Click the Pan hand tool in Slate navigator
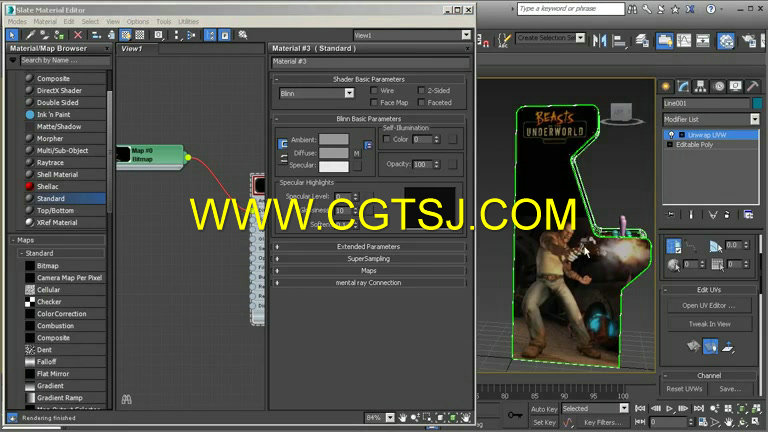 click(403, 417)
